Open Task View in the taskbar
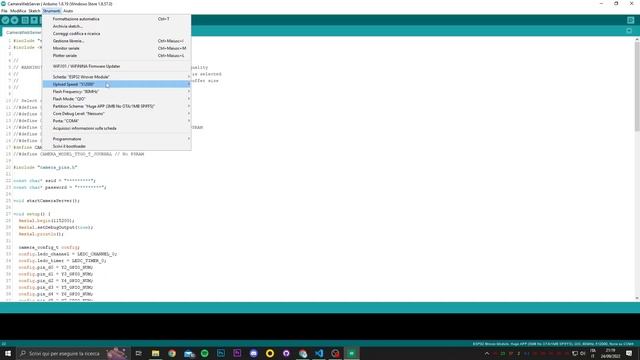The image size is (640, 360). click(138, 353)
